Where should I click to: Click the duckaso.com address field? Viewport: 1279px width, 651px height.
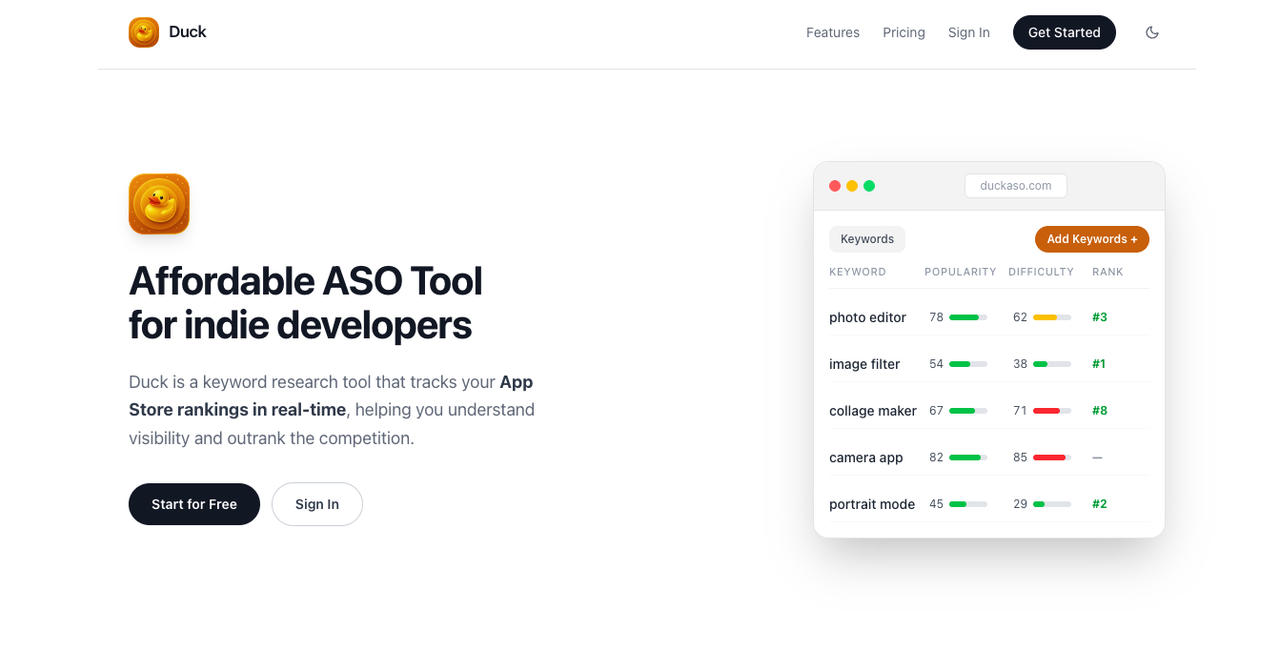pos(1016,186)
